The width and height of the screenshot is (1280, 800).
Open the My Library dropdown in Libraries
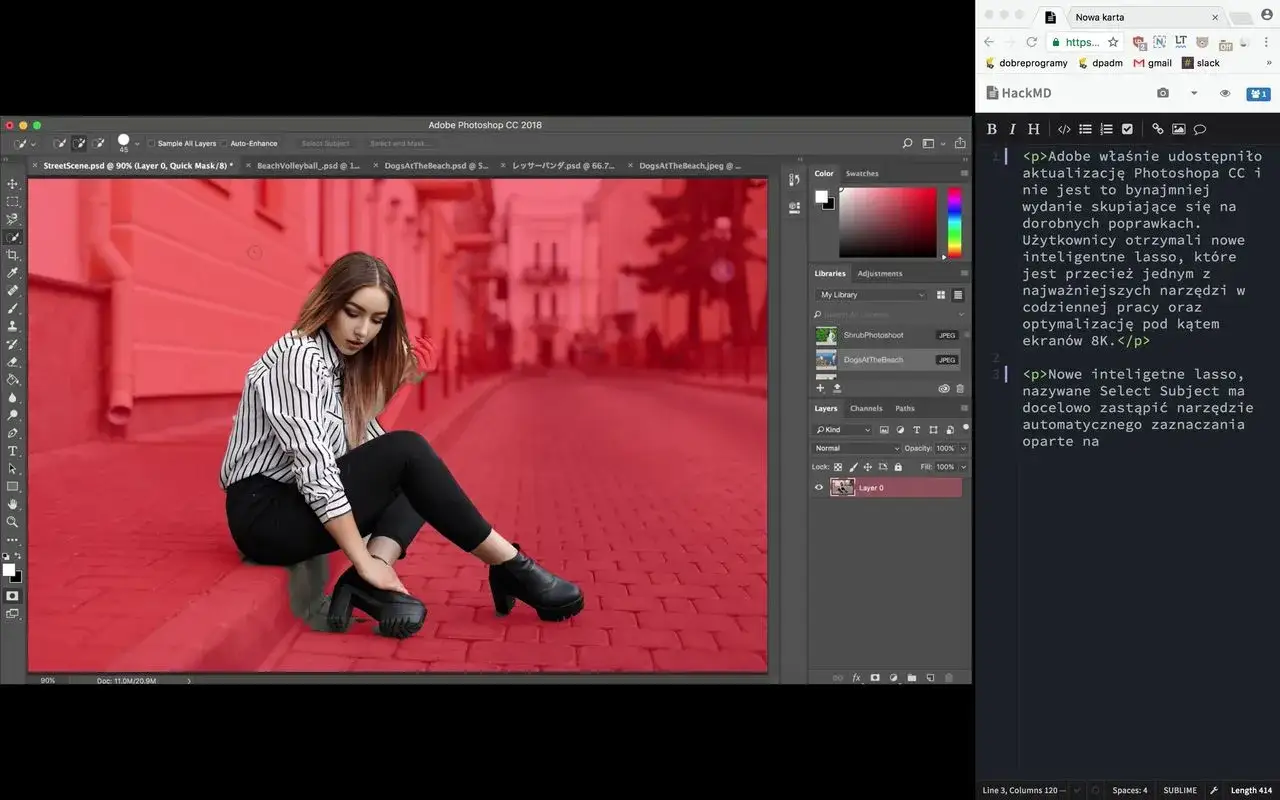(x=870, y=295)
